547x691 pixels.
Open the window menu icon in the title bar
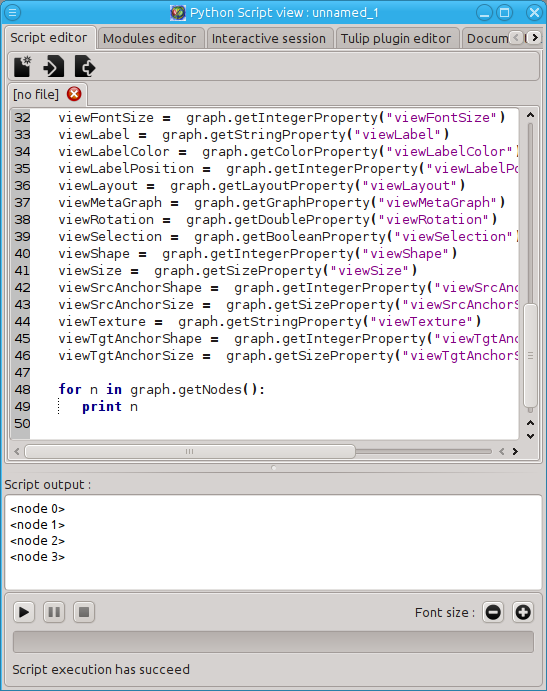point(12,12)
